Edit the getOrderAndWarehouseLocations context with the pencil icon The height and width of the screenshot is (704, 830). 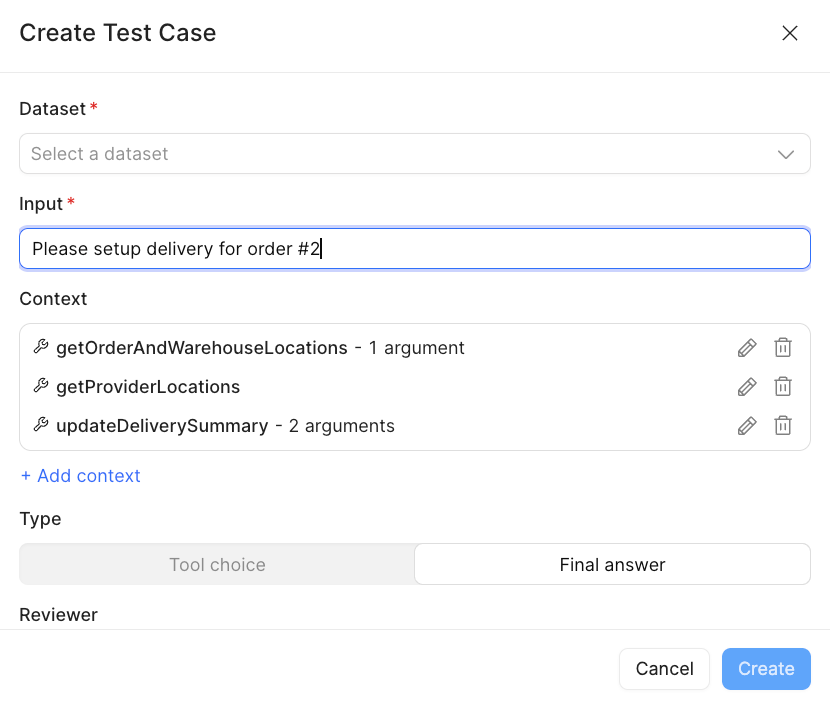point(746,347)
